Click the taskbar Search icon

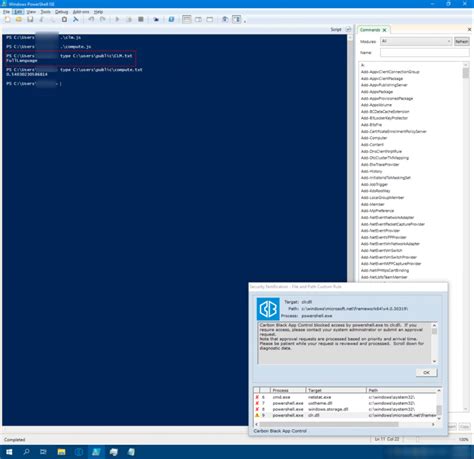(x=26, y=452)
